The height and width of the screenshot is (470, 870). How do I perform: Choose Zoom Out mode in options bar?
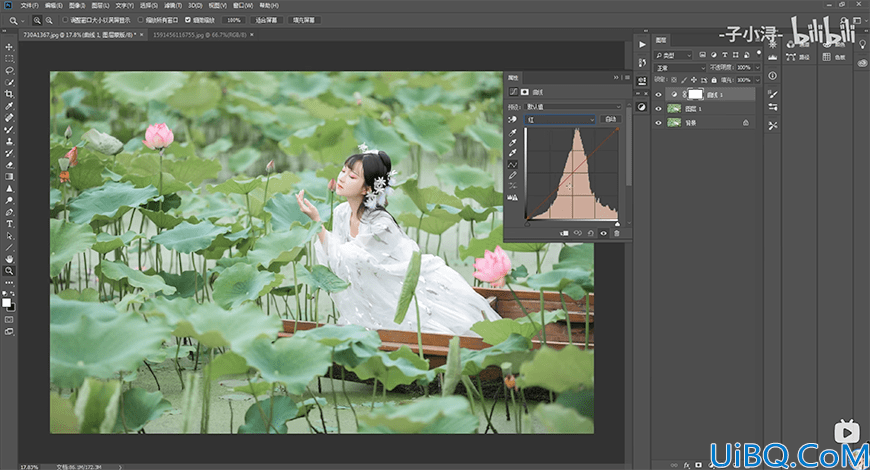49,20
